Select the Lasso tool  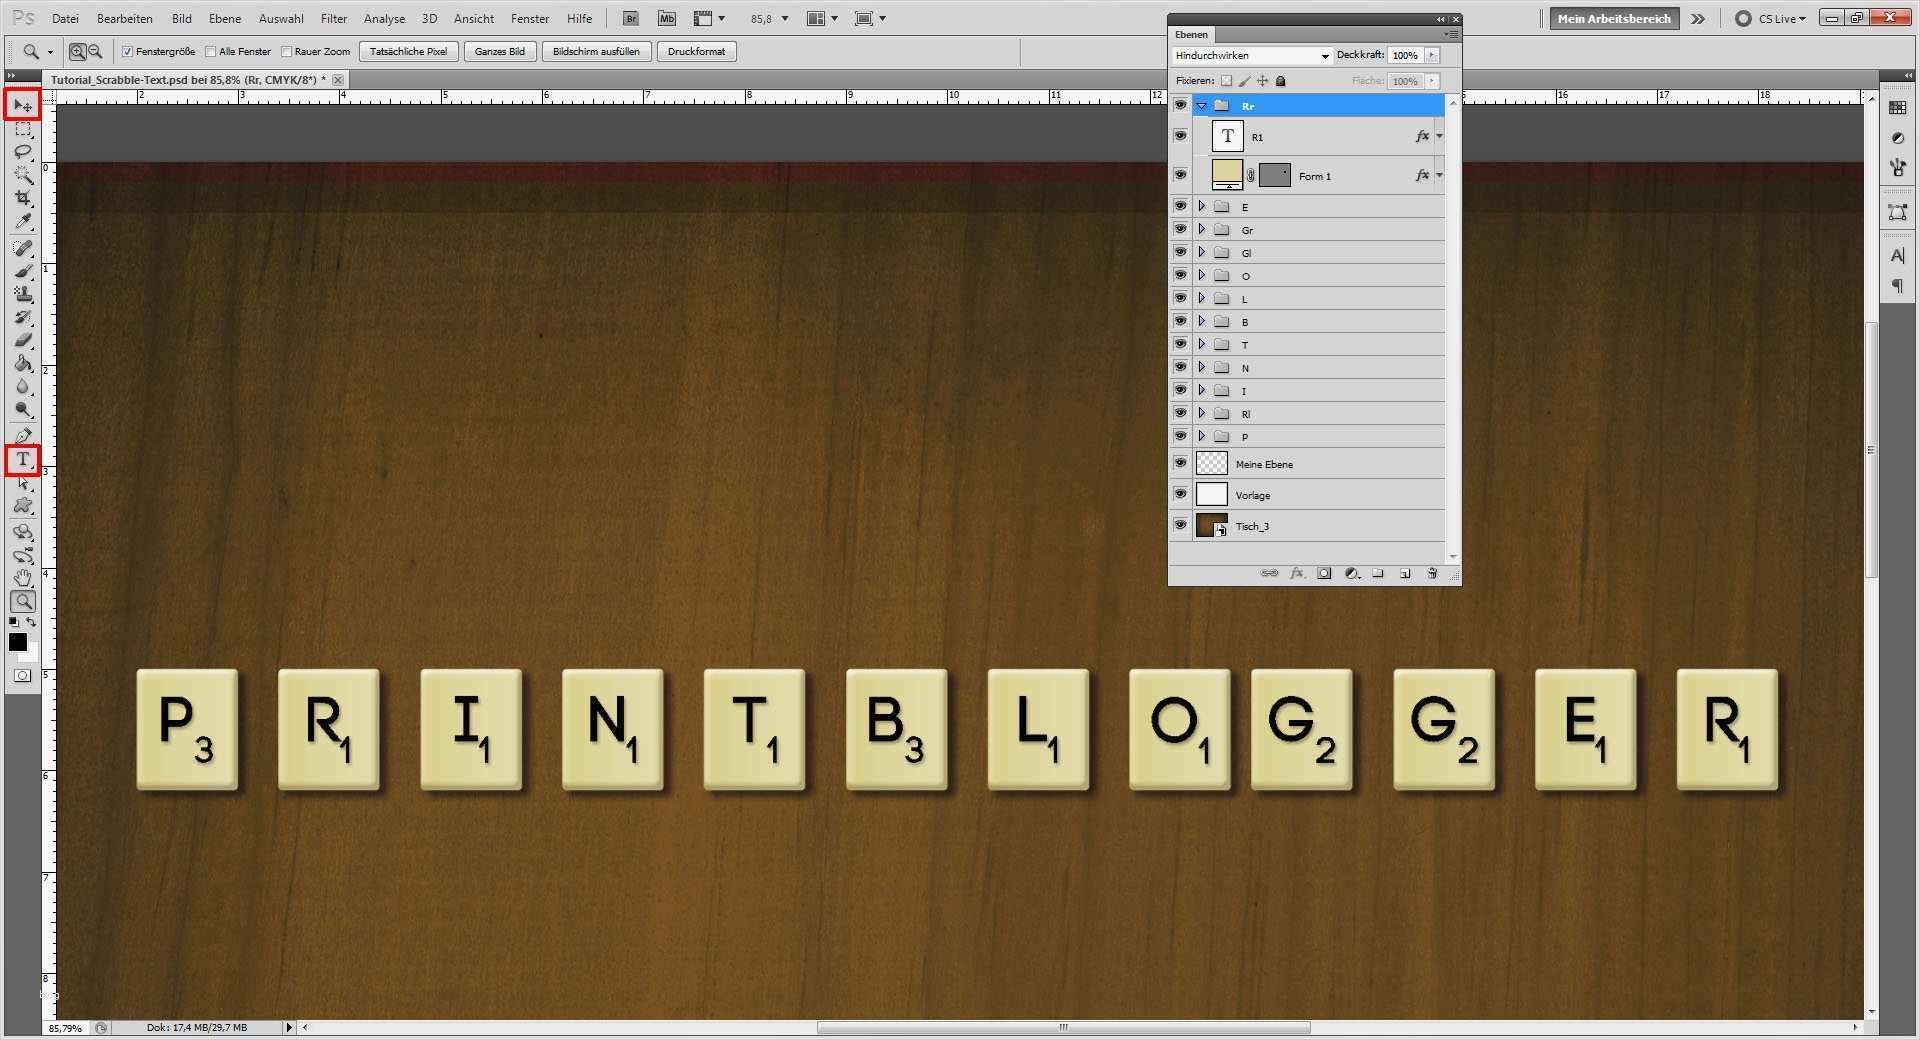click(x=23, y=152)
